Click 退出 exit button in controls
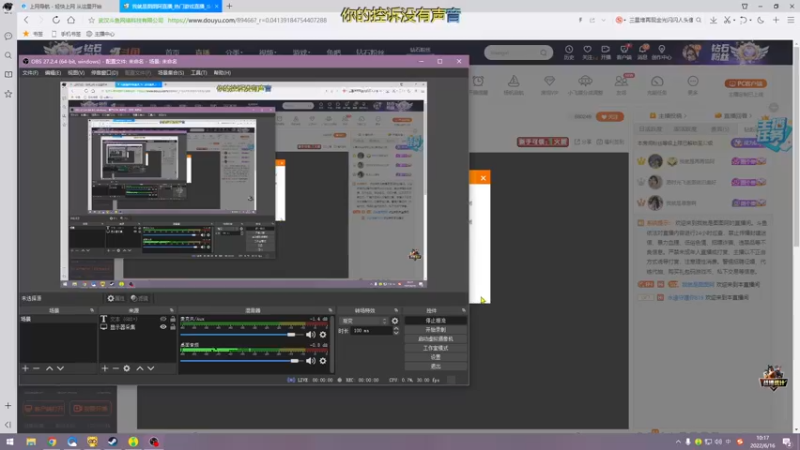Image resolution: width=800 pixels, height=450 pixels. [x=435, y=366]
